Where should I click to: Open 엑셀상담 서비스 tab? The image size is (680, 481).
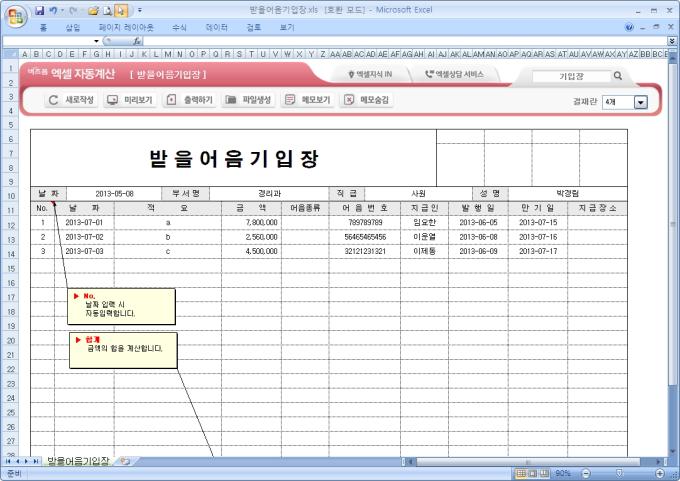454,75
